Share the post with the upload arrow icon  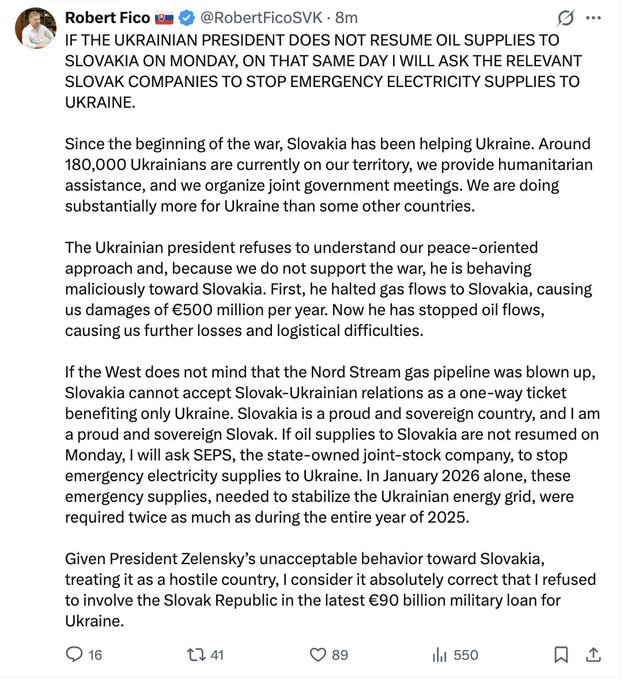(593, 655)
